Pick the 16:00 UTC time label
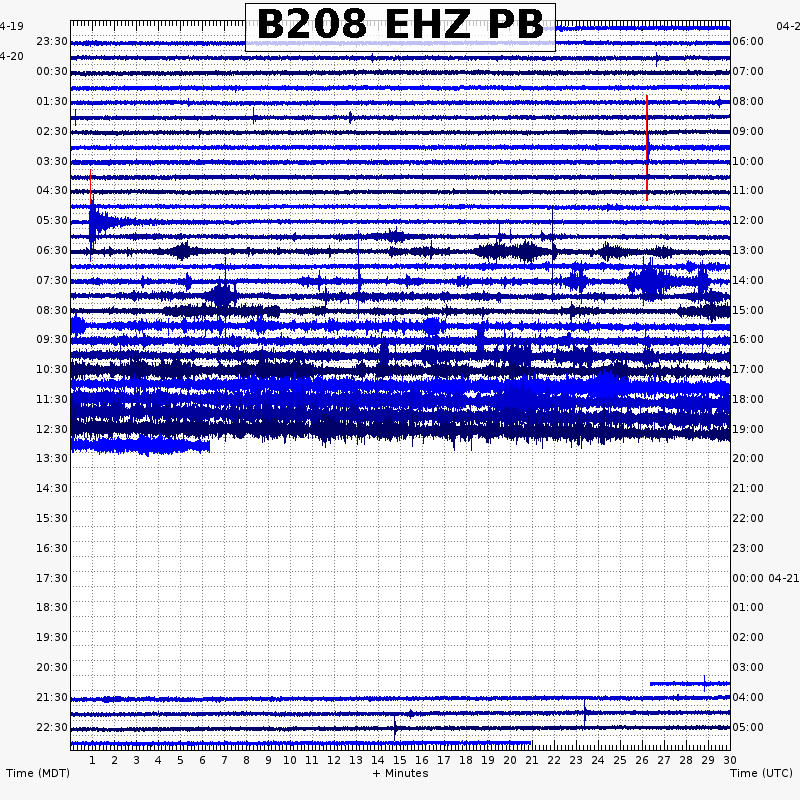The image size is (800, 800). click(748, 339)
